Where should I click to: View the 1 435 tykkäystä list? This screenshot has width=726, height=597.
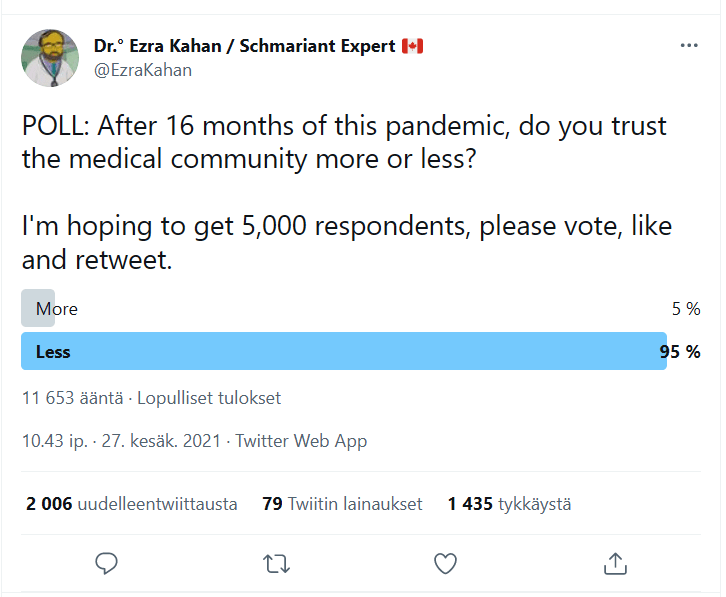click(x=509, y=504)
